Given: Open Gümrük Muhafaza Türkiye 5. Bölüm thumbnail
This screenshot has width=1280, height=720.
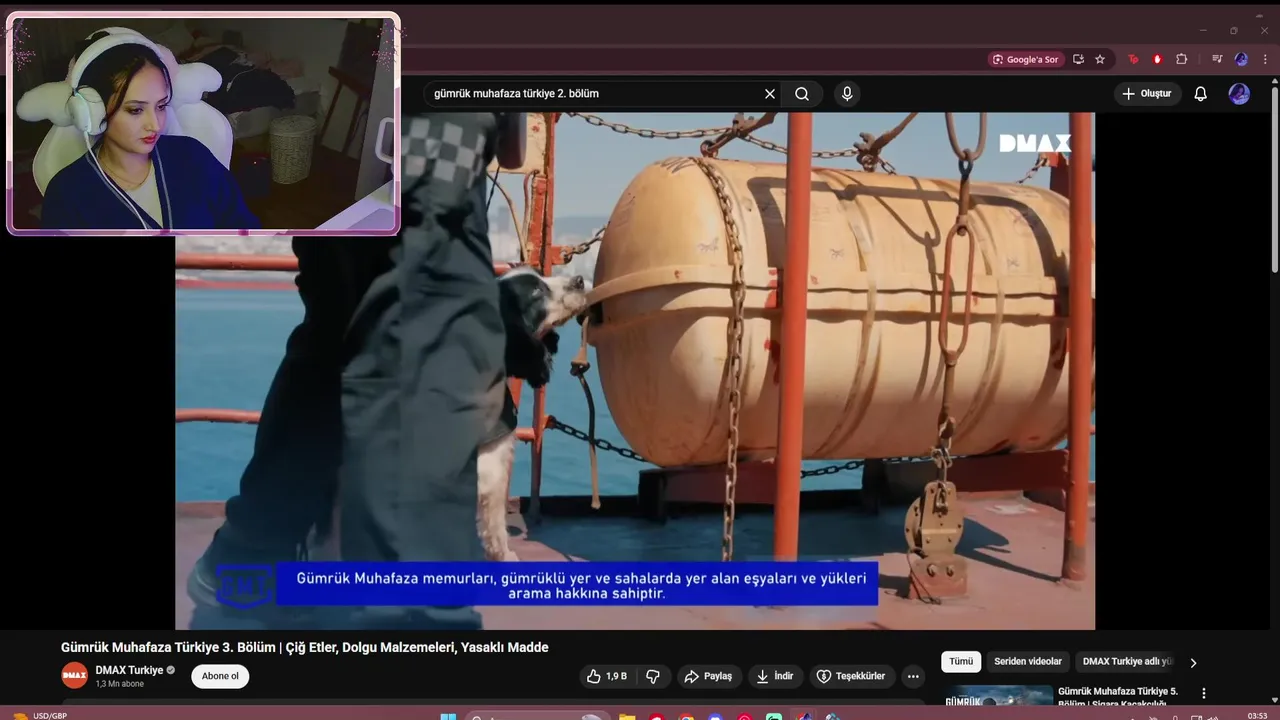Looking at the screenshot, I should (998, 697).
